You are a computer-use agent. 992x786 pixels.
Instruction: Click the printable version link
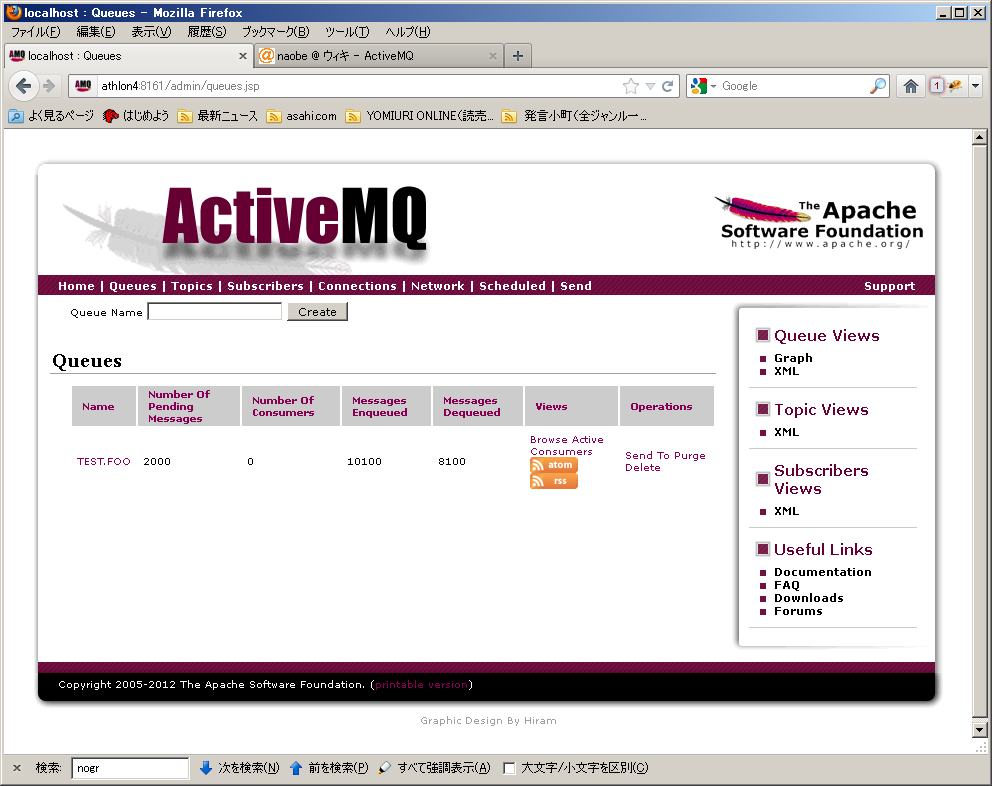(x=421, y=685)
